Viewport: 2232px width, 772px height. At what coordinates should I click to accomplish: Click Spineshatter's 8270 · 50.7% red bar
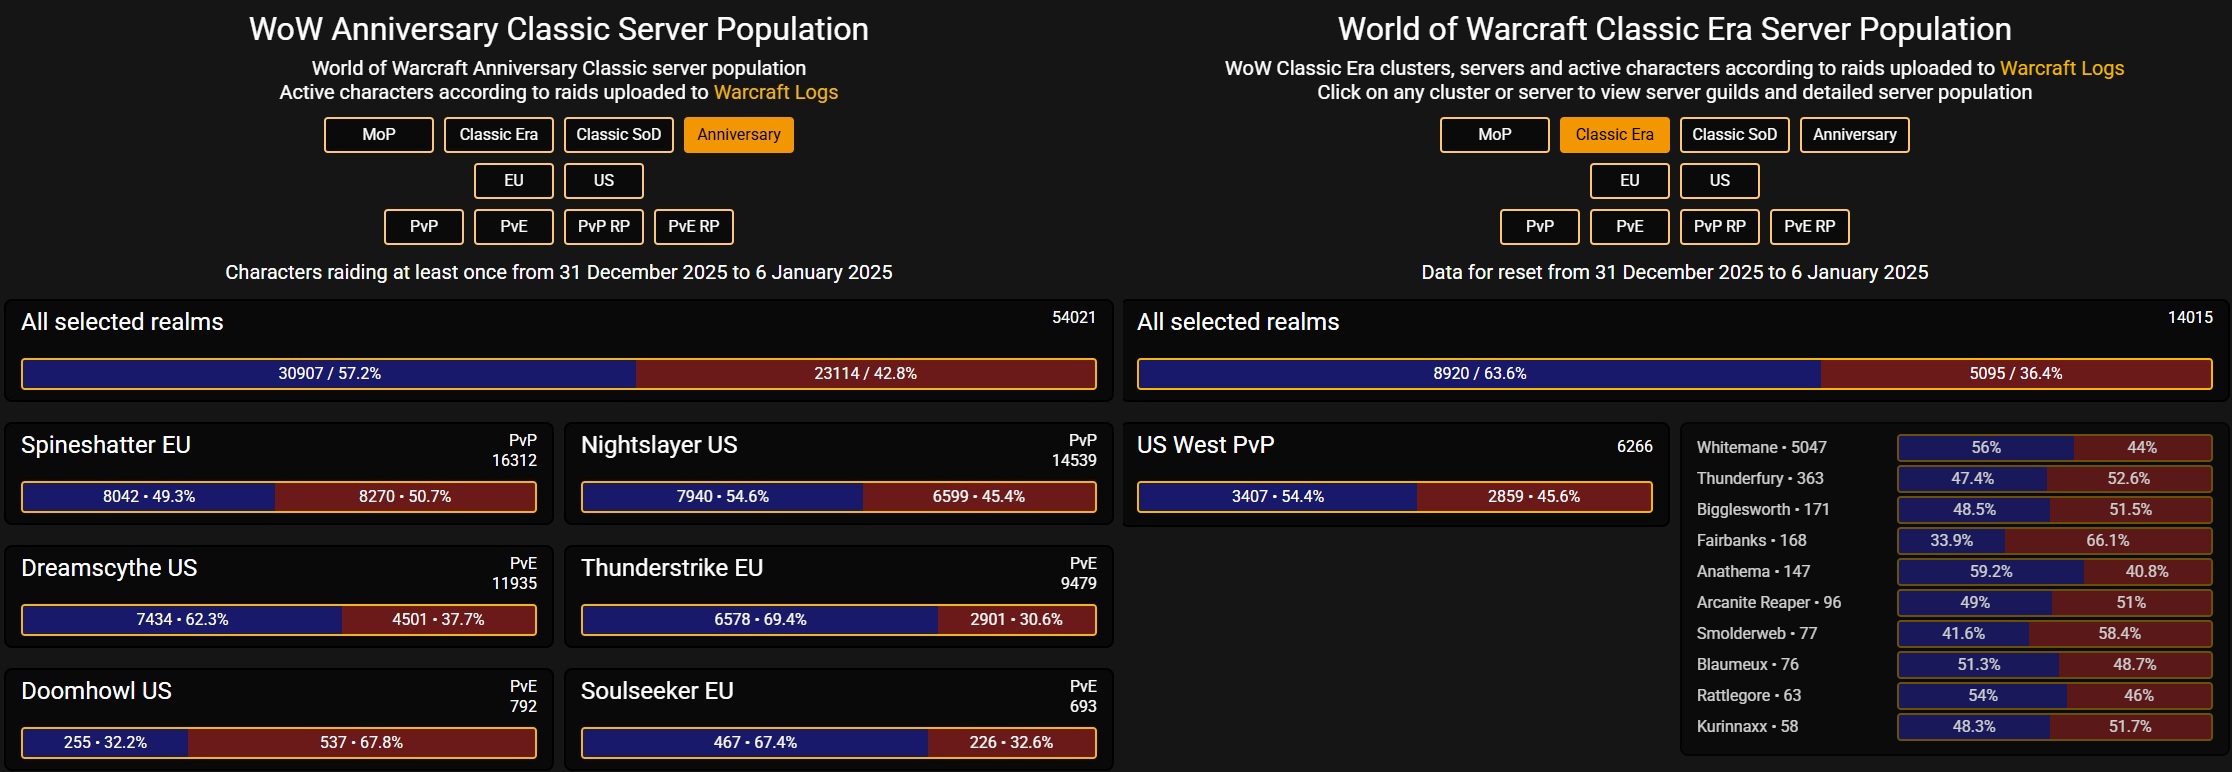click(405, 497)
